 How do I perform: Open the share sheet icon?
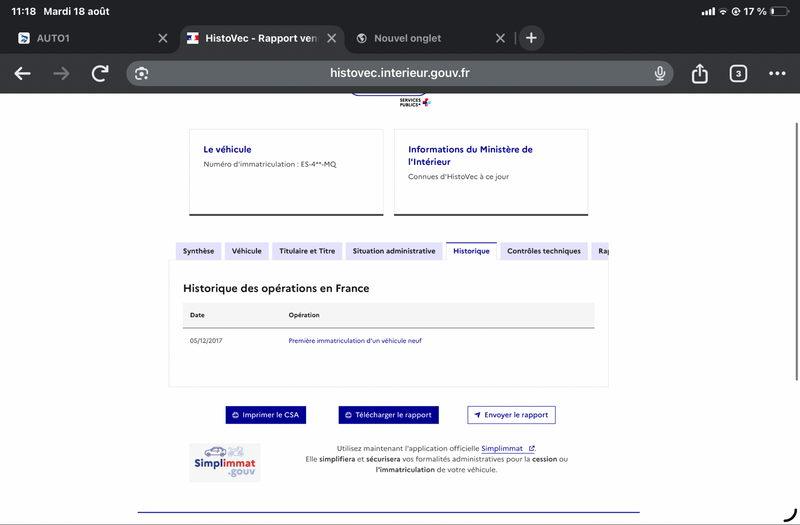pos(699,73)
